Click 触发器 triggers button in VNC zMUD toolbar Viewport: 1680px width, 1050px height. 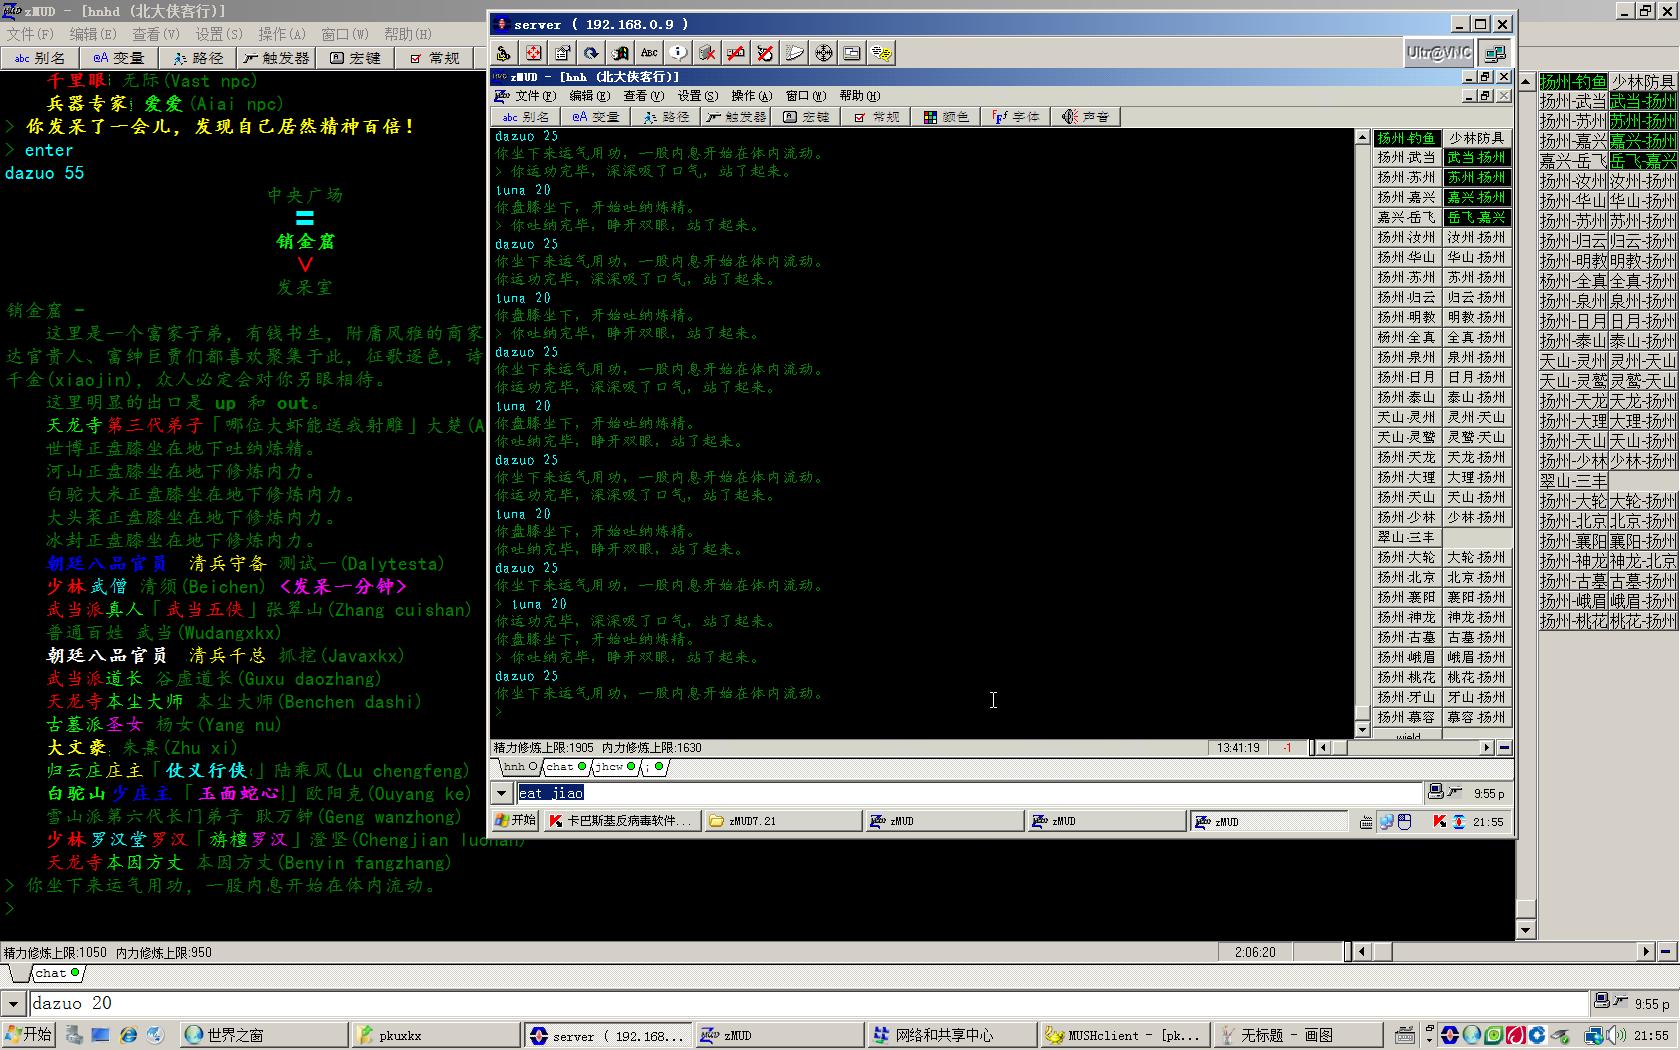point(736,117)
